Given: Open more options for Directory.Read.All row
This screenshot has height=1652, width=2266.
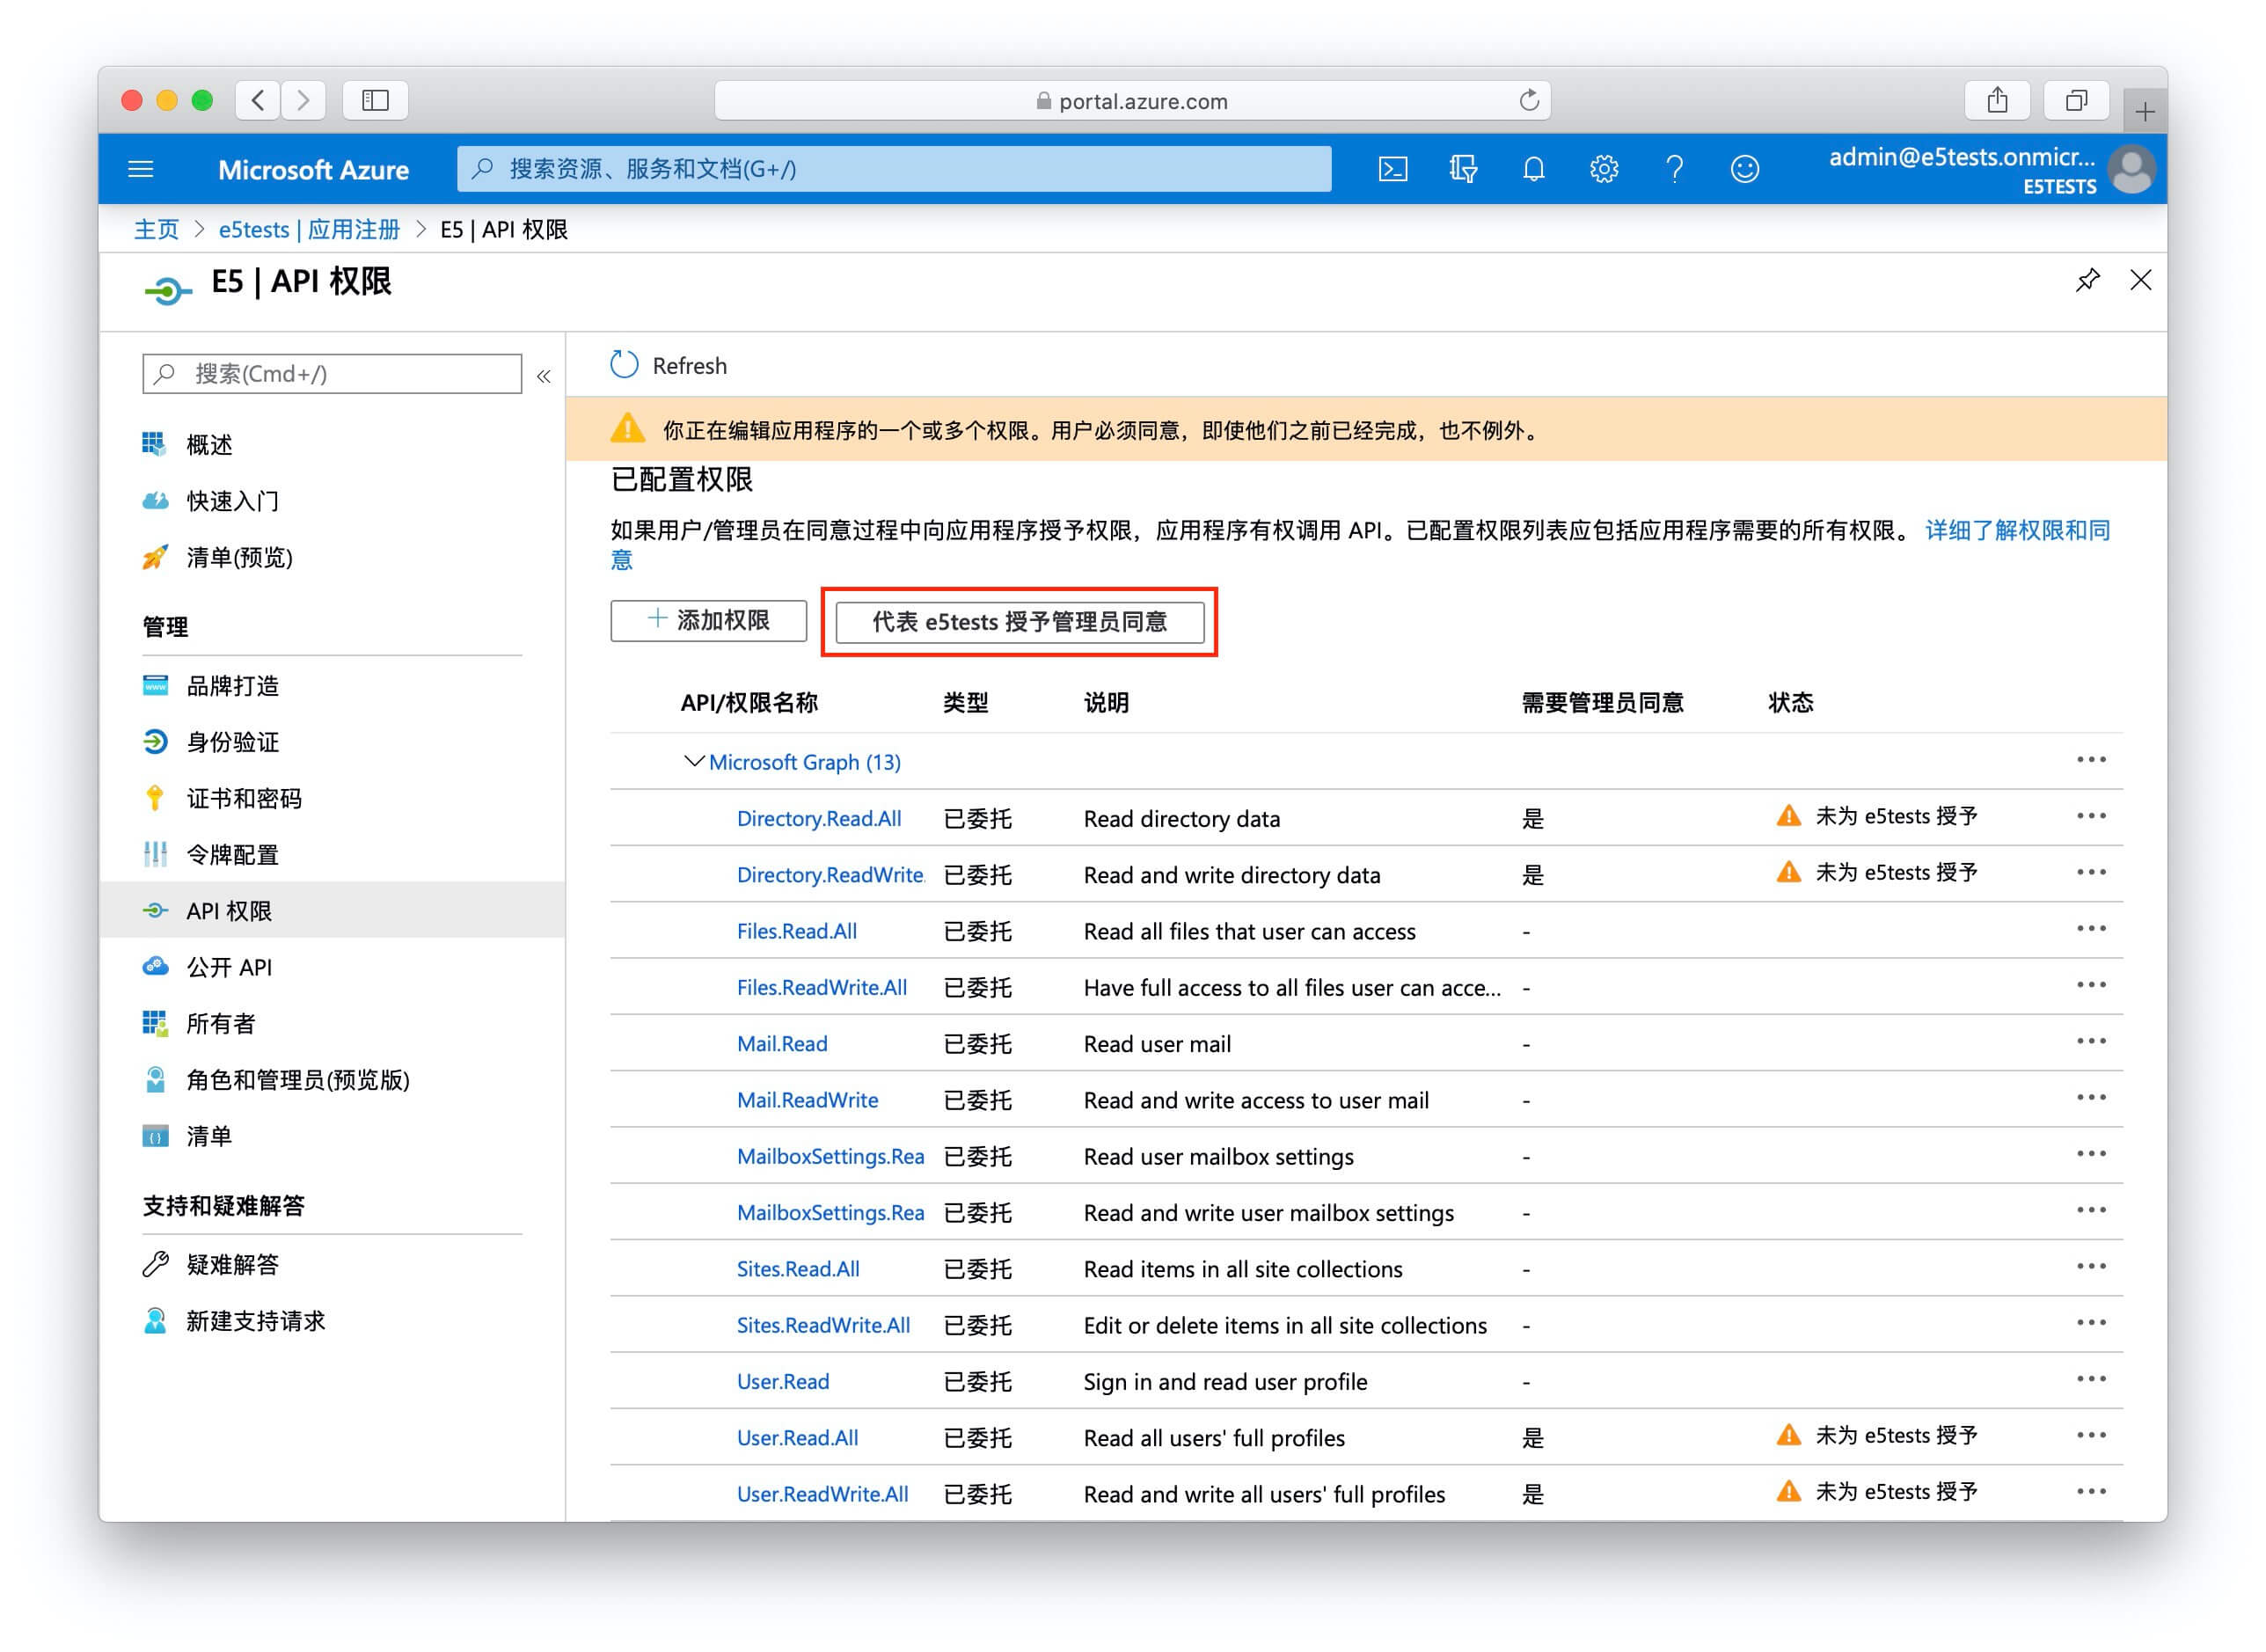Looking at the screenshot, I should click(x=2090, y=816).
